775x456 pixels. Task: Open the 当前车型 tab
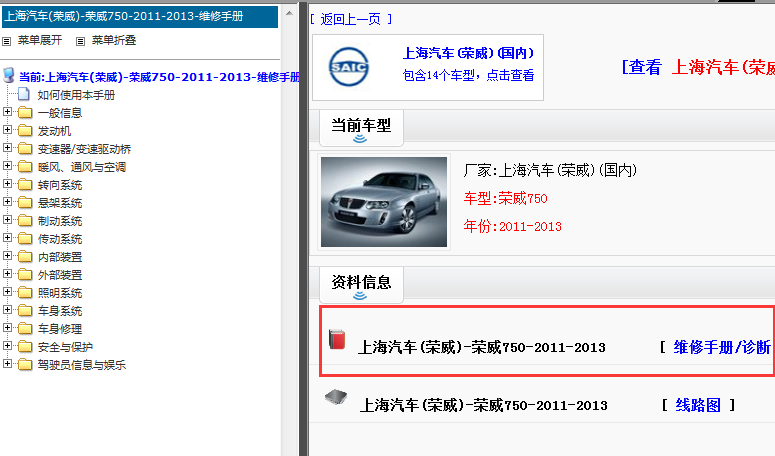click(x=361, y=127)
